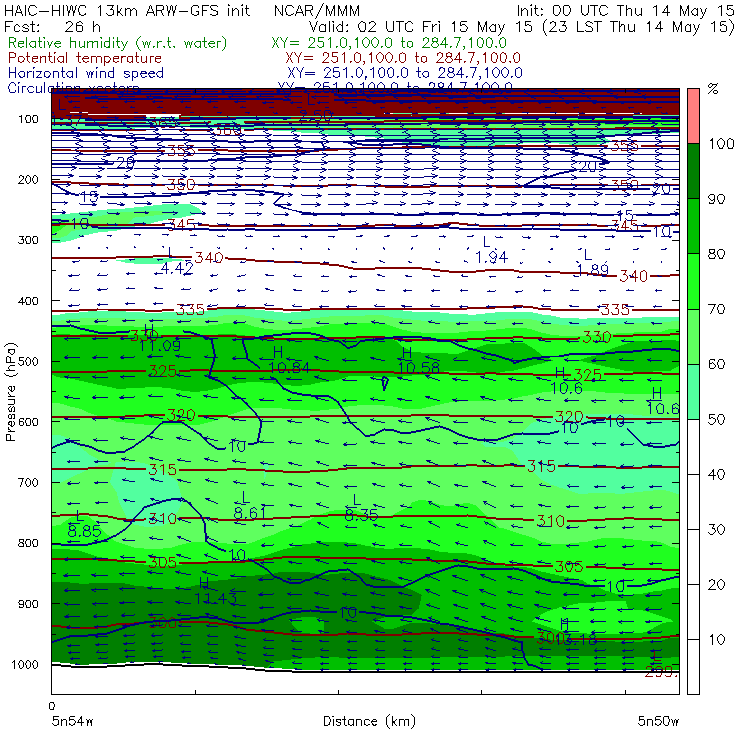Image resolution: width=740 pixels, height=740 pixels.
Task: Click the 'L 1.94' wind minimum label
Action: click(x=491, y=250)
